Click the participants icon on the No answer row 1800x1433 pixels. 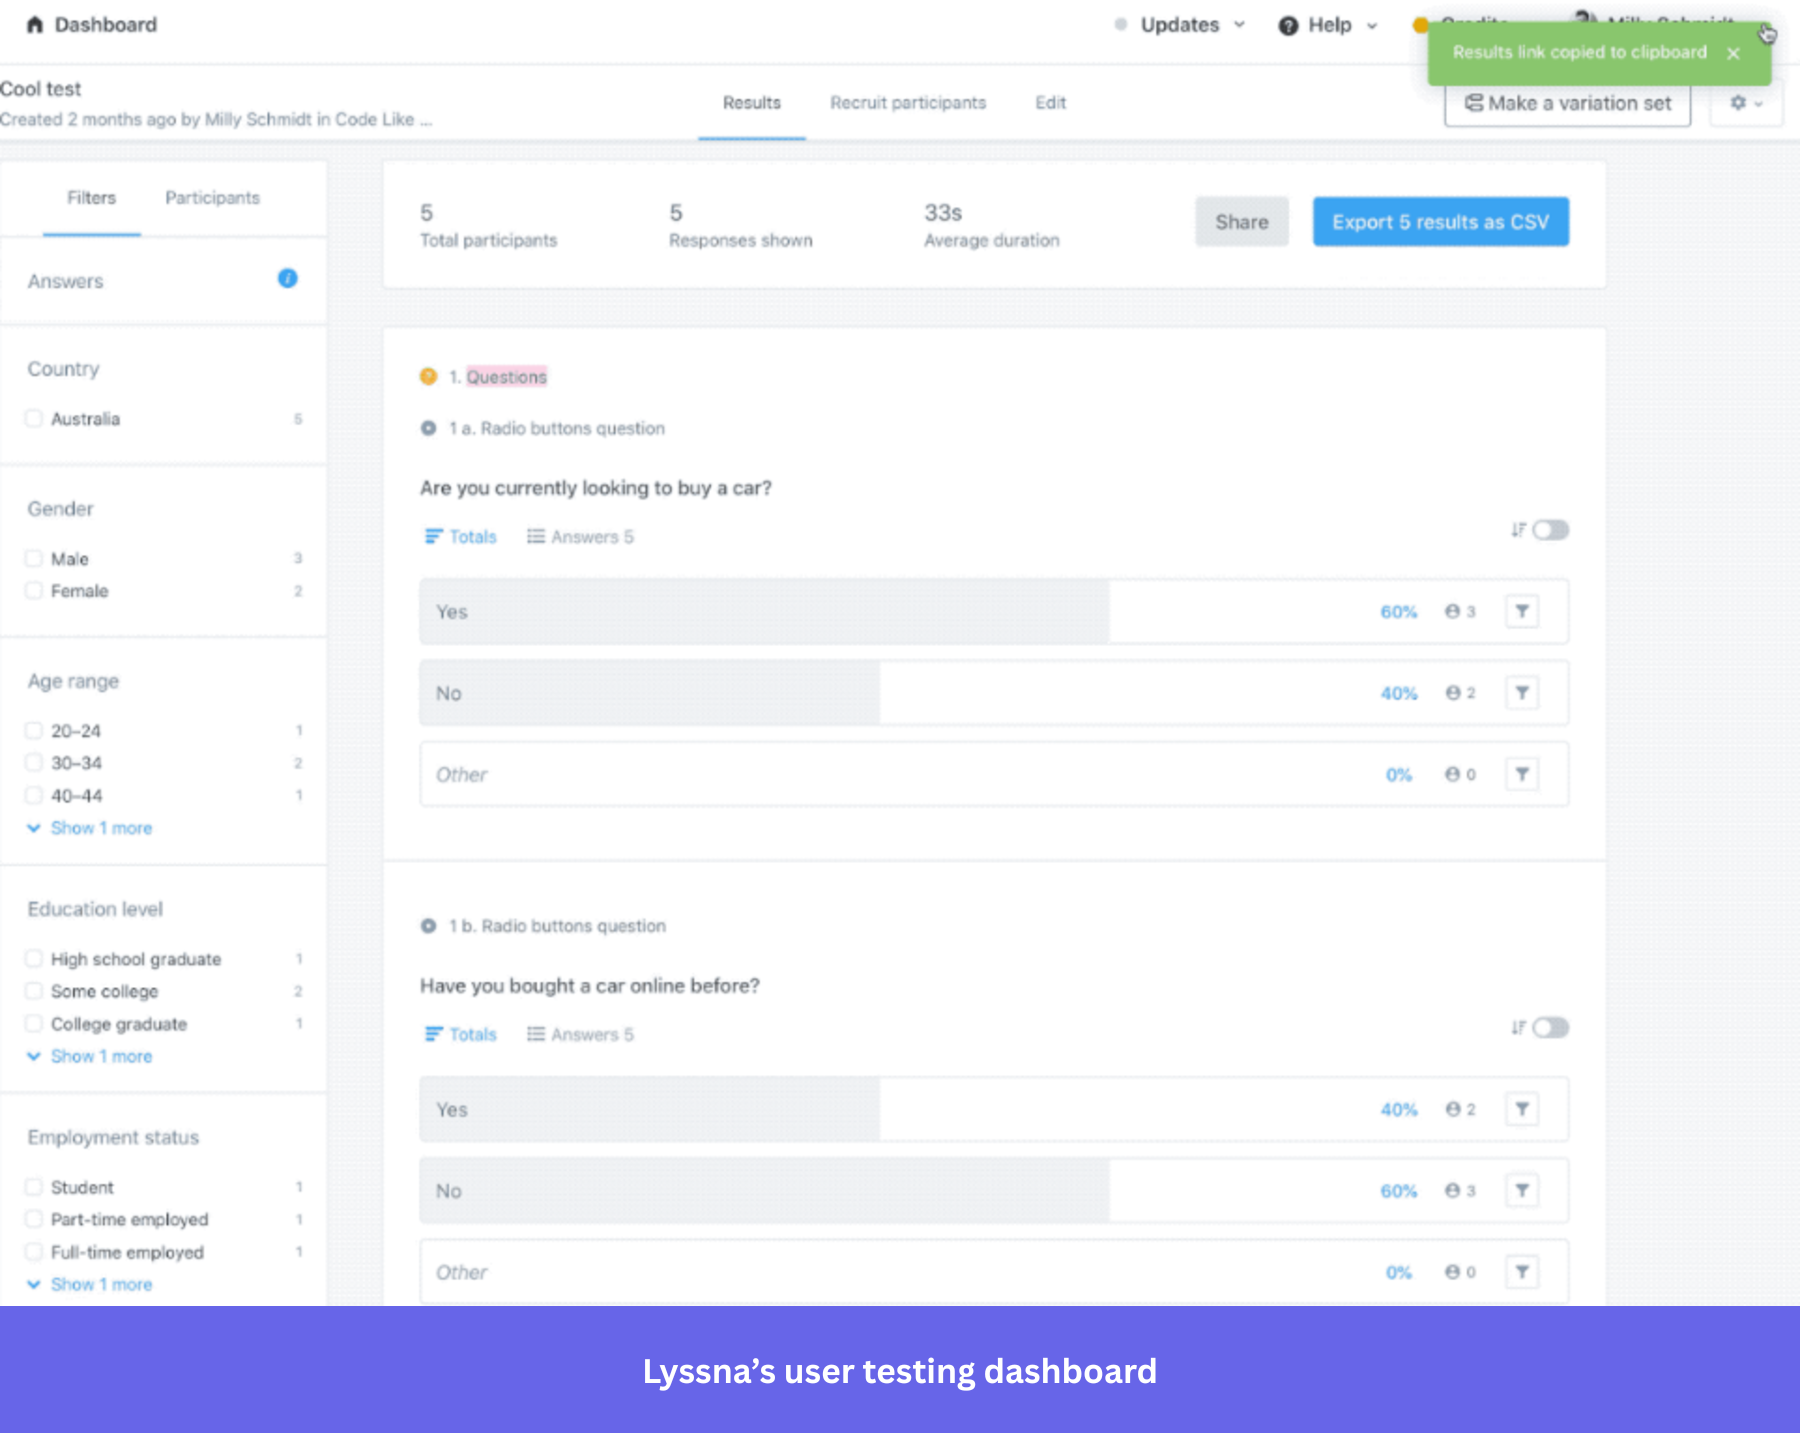point(1452,693)
